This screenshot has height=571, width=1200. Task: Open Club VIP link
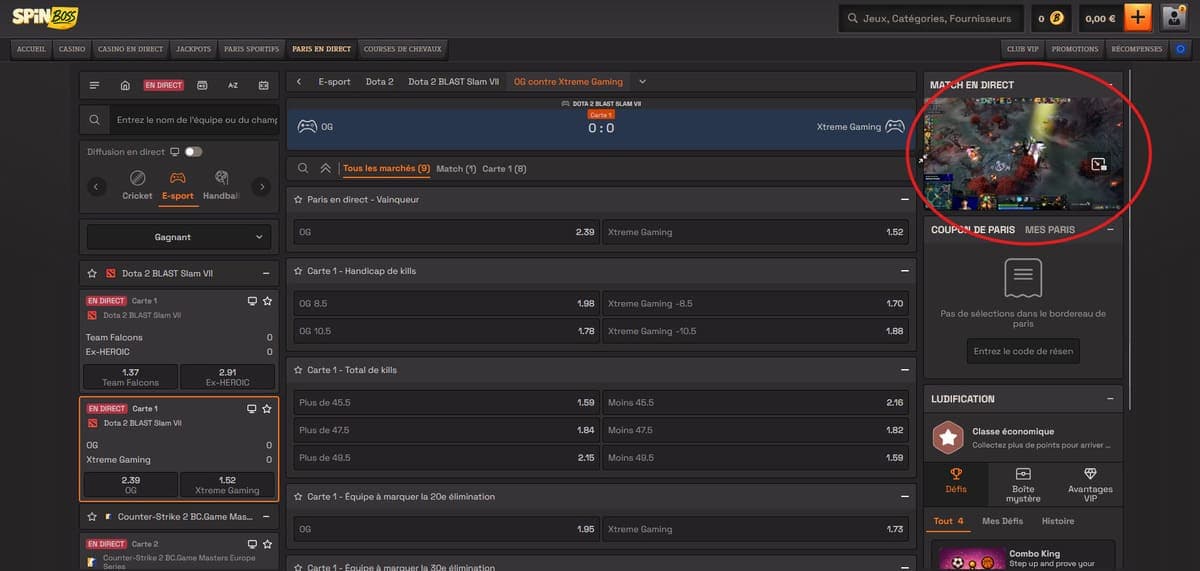pyautogui.click(x=1023, y=48)
